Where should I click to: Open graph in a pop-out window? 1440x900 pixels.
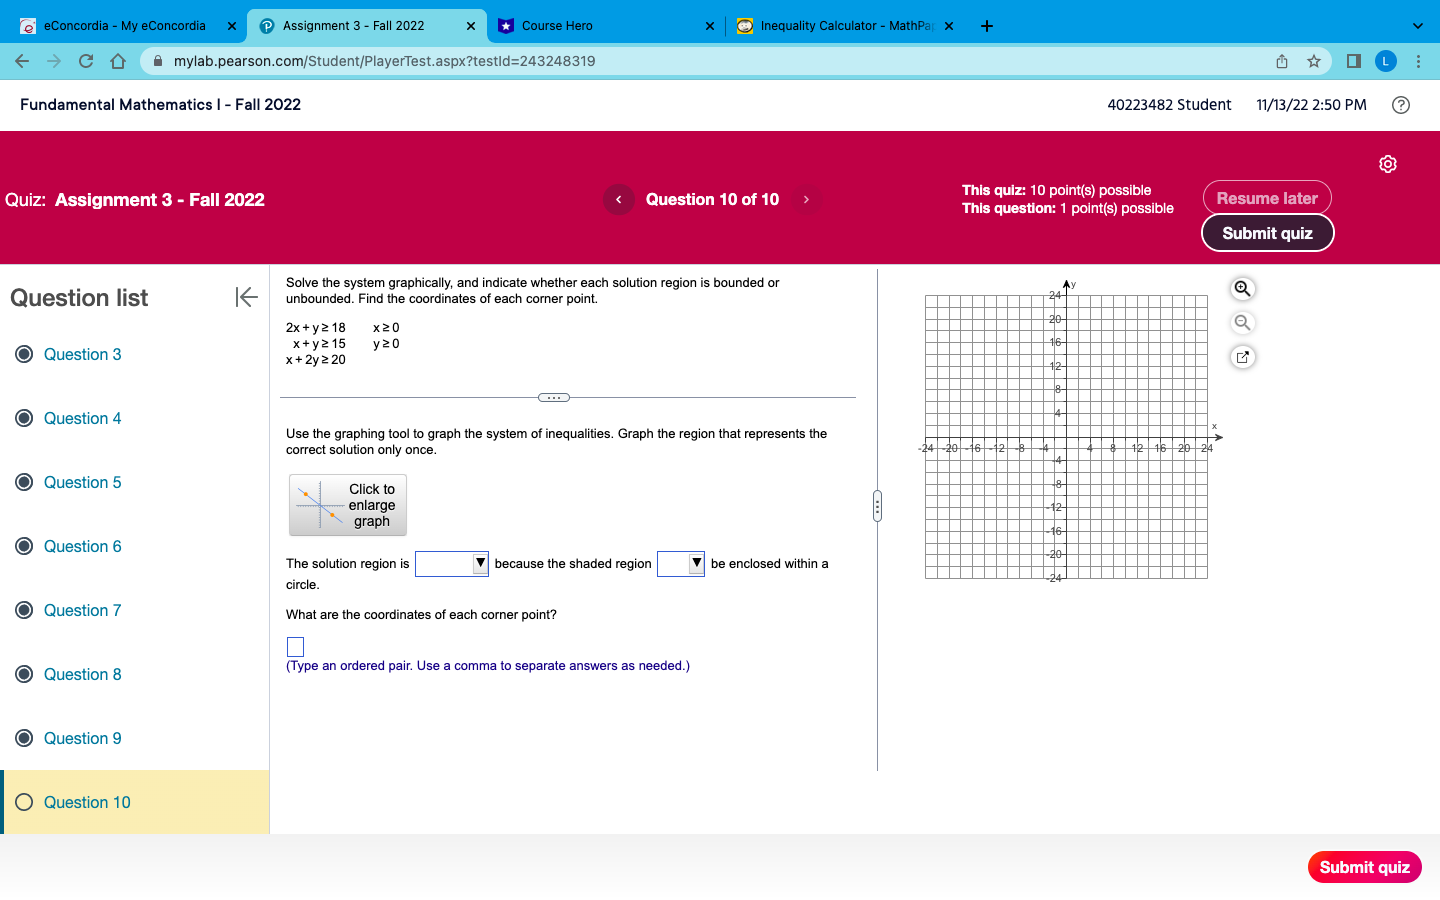tap(1242, 357)
